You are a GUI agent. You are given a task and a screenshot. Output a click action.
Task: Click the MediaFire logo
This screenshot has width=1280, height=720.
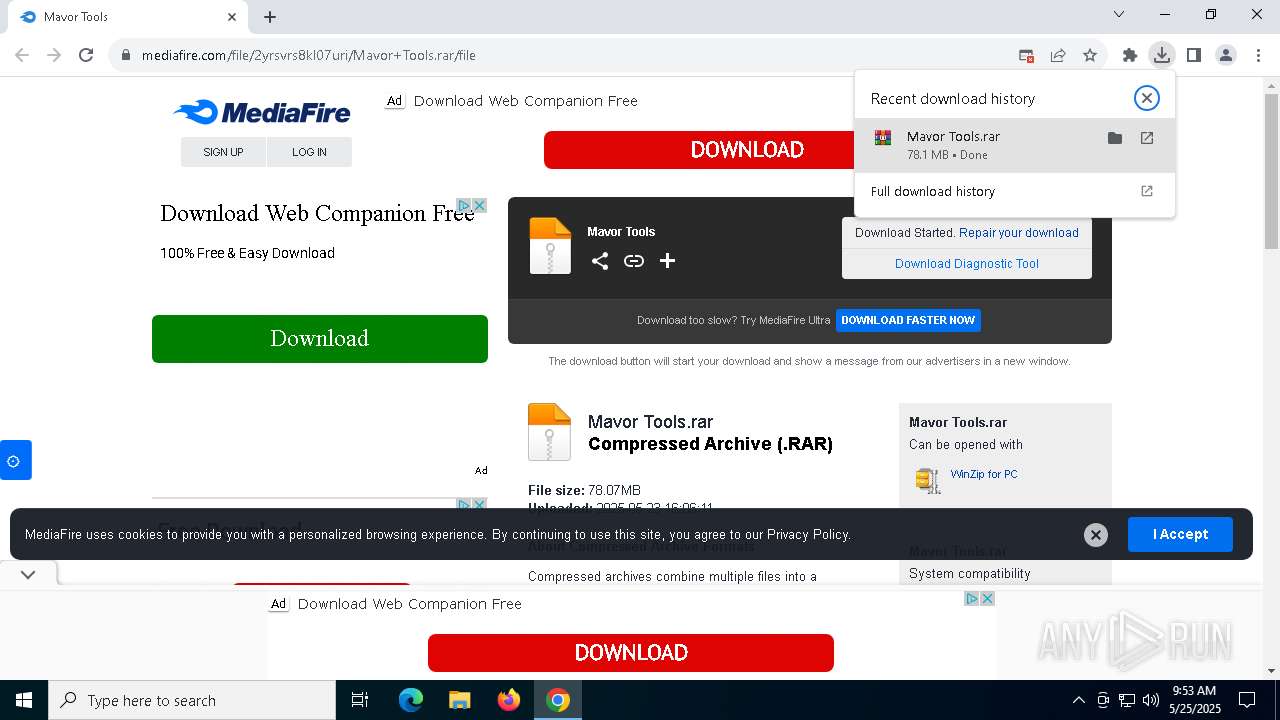262,112
